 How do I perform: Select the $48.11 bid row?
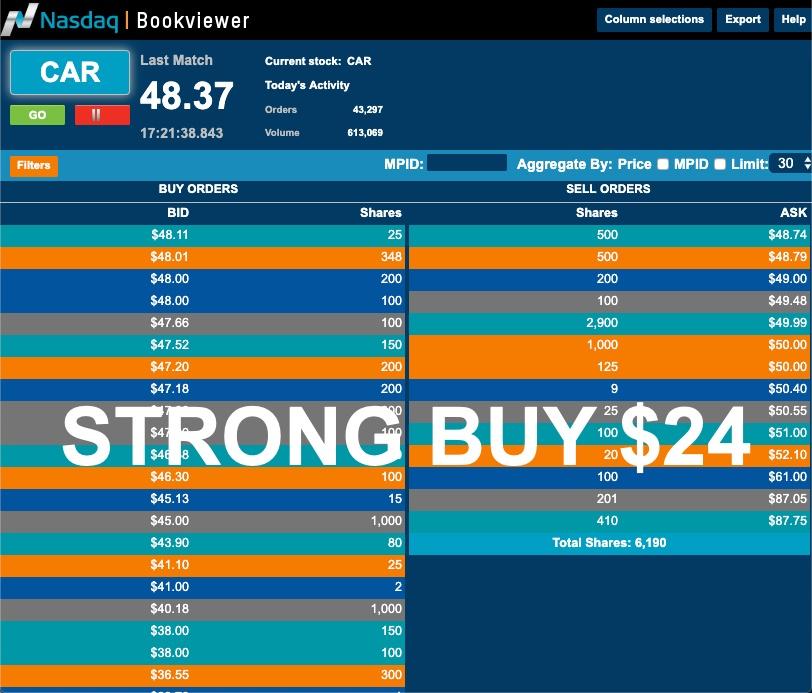pos(202,235)
